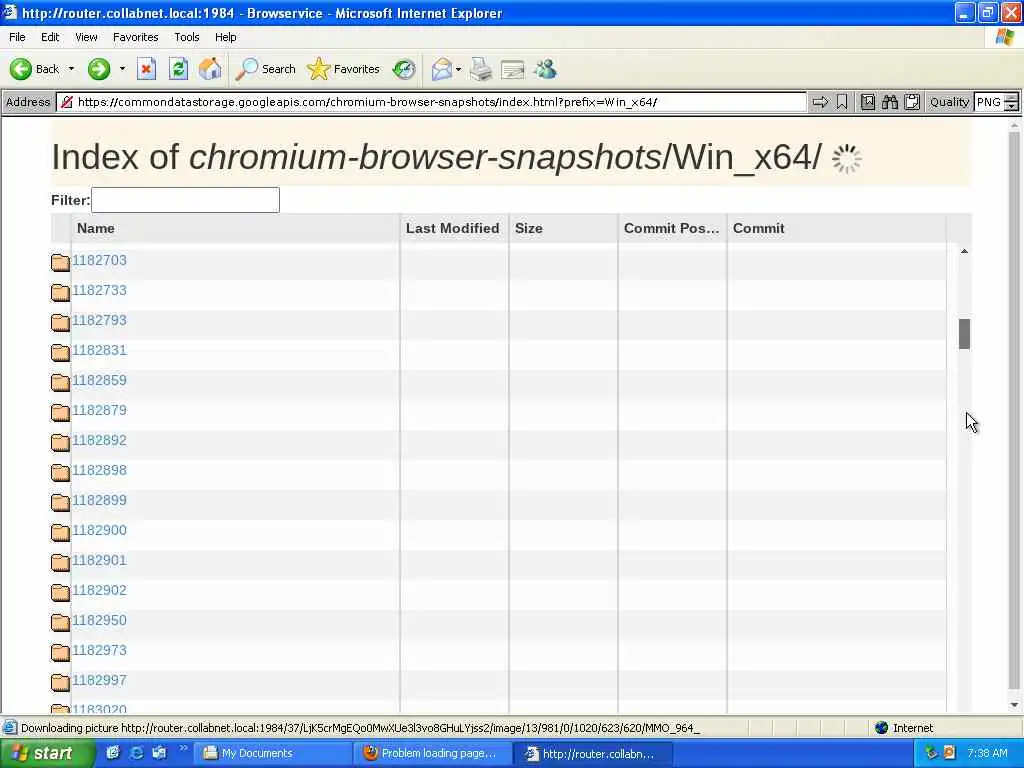Go to Home page icon
The image size is (1024, 768).
[x=210, y=69]
